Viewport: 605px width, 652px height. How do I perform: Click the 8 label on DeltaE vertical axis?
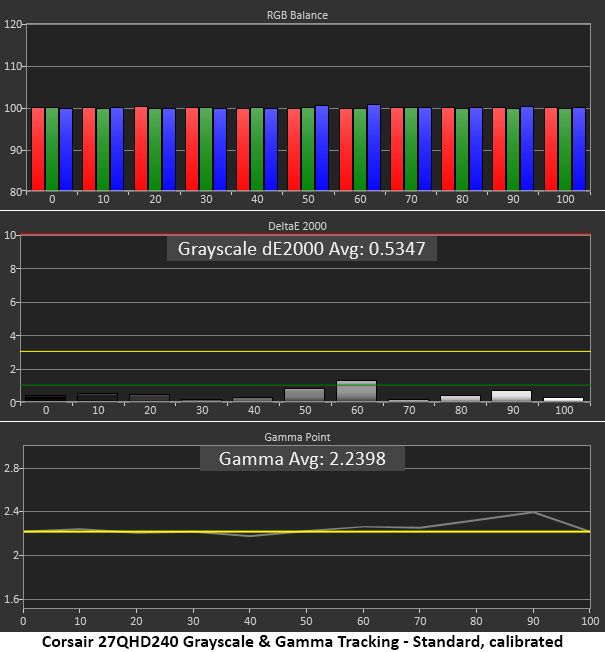(x=13, y=269)
